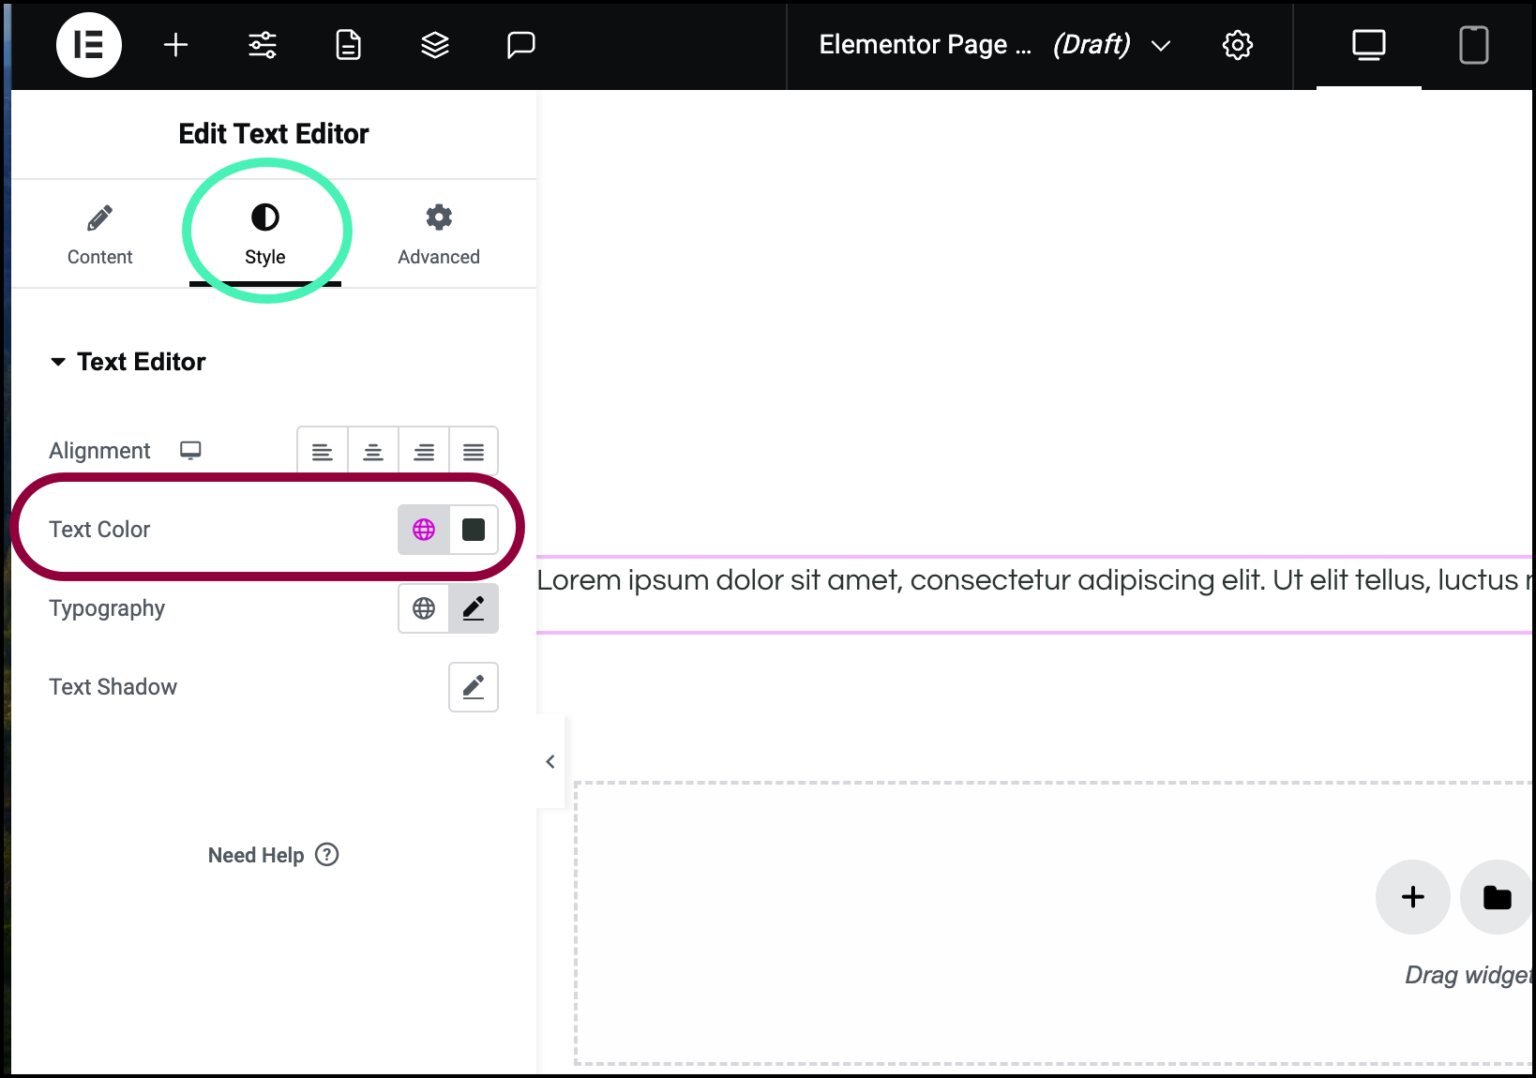Switch to the Advanced tab
Image resolution: width=1536 pixels, height=1078 pixels.
(x=438, y=233)
